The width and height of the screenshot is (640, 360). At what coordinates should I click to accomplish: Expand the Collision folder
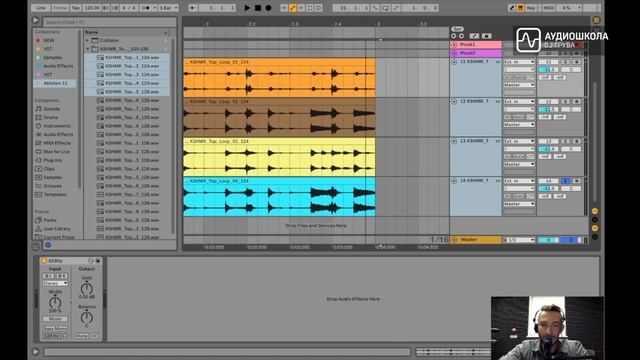pyautogui.click(x=87, y=40)
